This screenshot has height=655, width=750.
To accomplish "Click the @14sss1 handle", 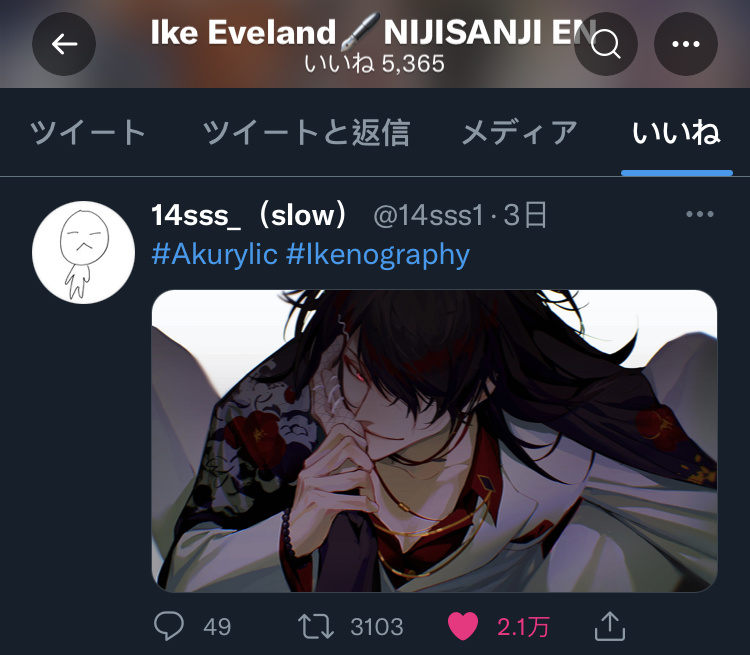I will [x=429, y=215].
